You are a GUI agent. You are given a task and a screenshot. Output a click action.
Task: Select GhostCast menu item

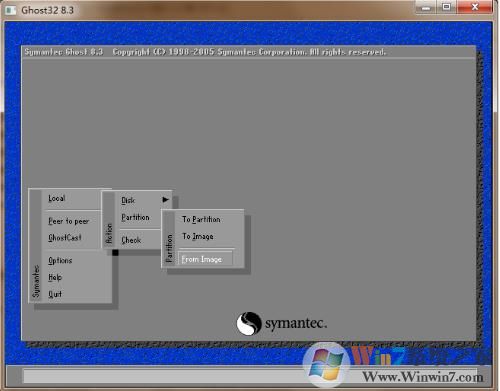[65, 238]
